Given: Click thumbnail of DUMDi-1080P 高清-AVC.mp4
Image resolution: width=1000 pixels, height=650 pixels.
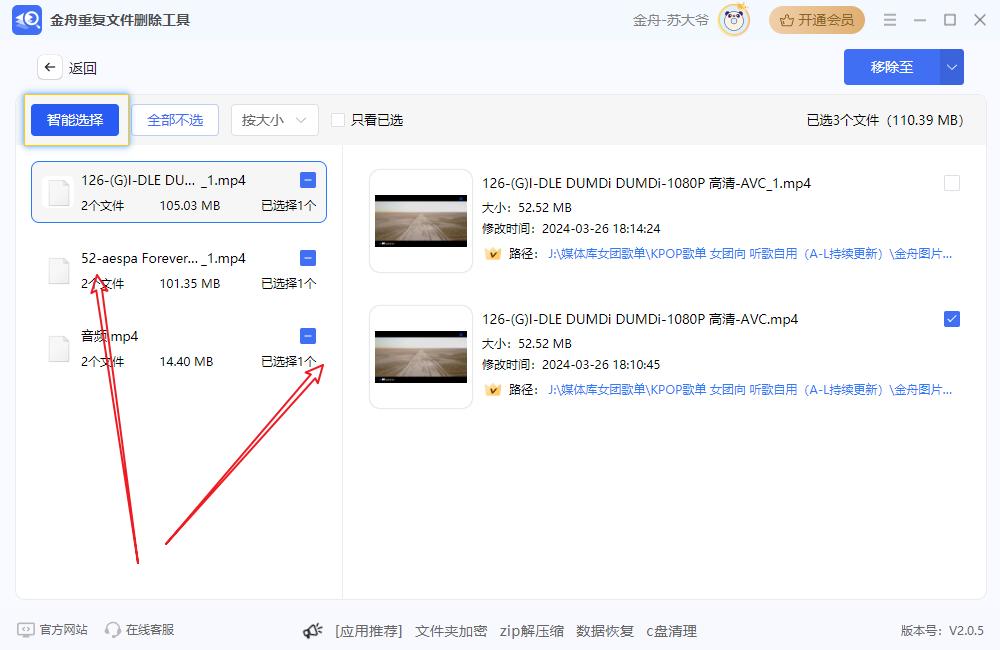Looking at the screenshot, I should (421, 357).
